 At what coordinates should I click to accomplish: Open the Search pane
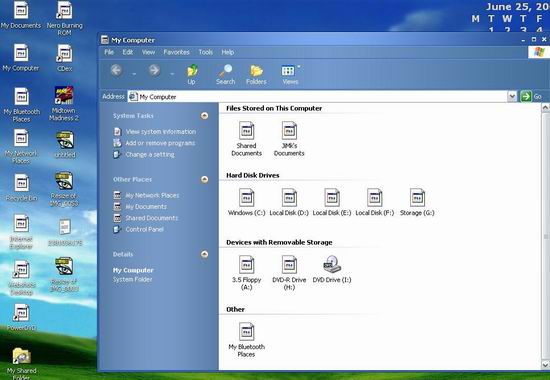[x=225, y=74]
